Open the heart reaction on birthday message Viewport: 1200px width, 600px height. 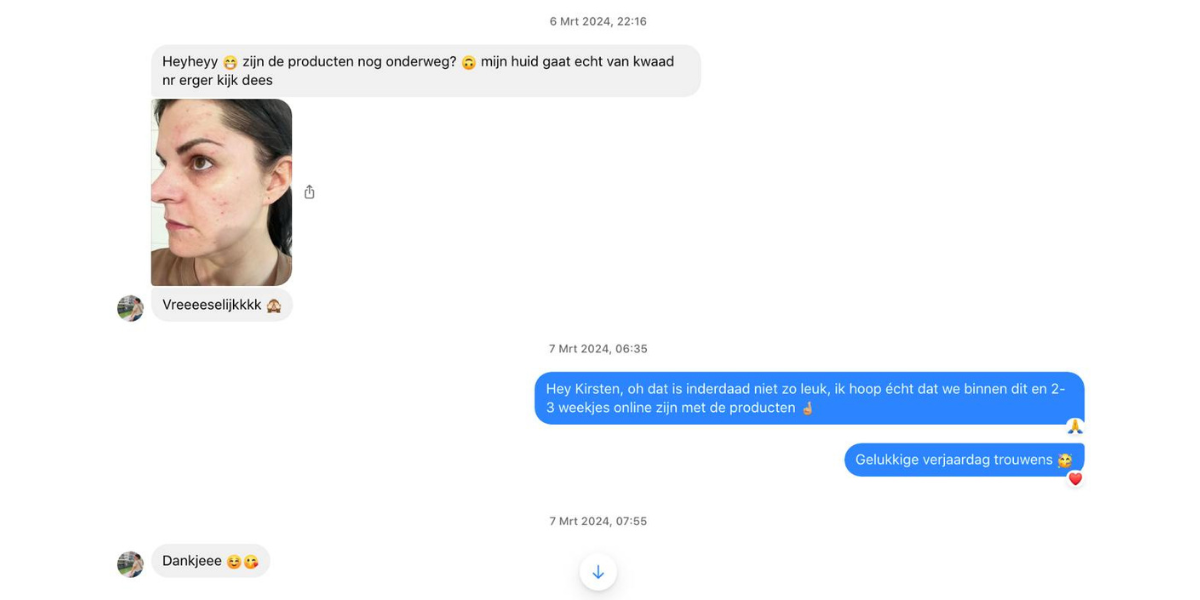(x=1075, y=479)
